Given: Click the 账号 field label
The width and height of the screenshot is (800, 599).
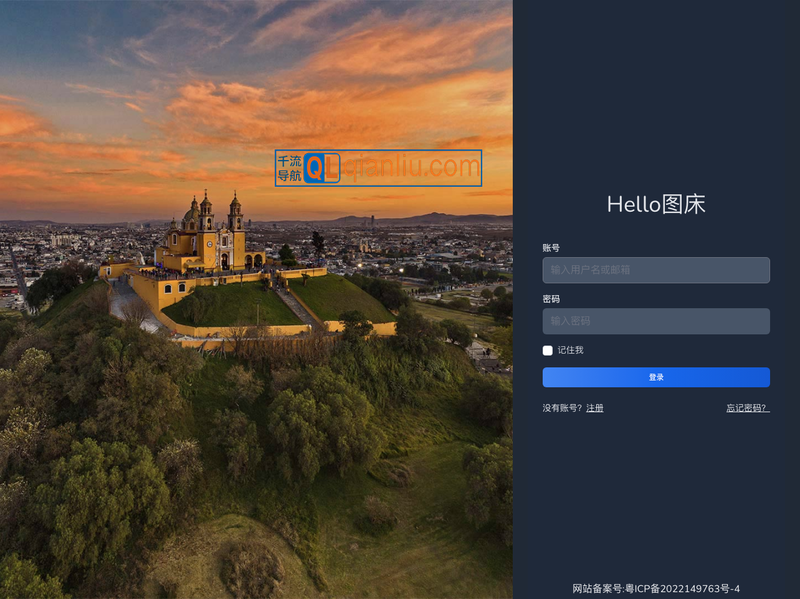Looking at the screenshot, I should [551, 247].
